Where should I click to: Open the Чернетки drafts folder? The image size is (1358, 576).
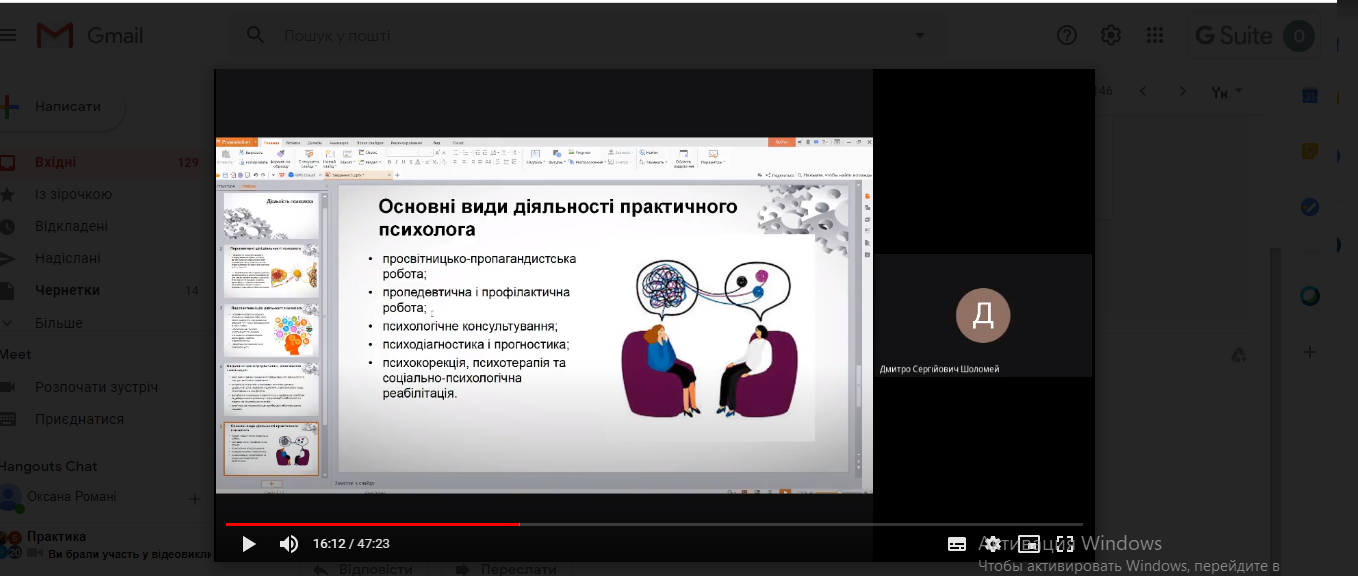tap(67, 290)
